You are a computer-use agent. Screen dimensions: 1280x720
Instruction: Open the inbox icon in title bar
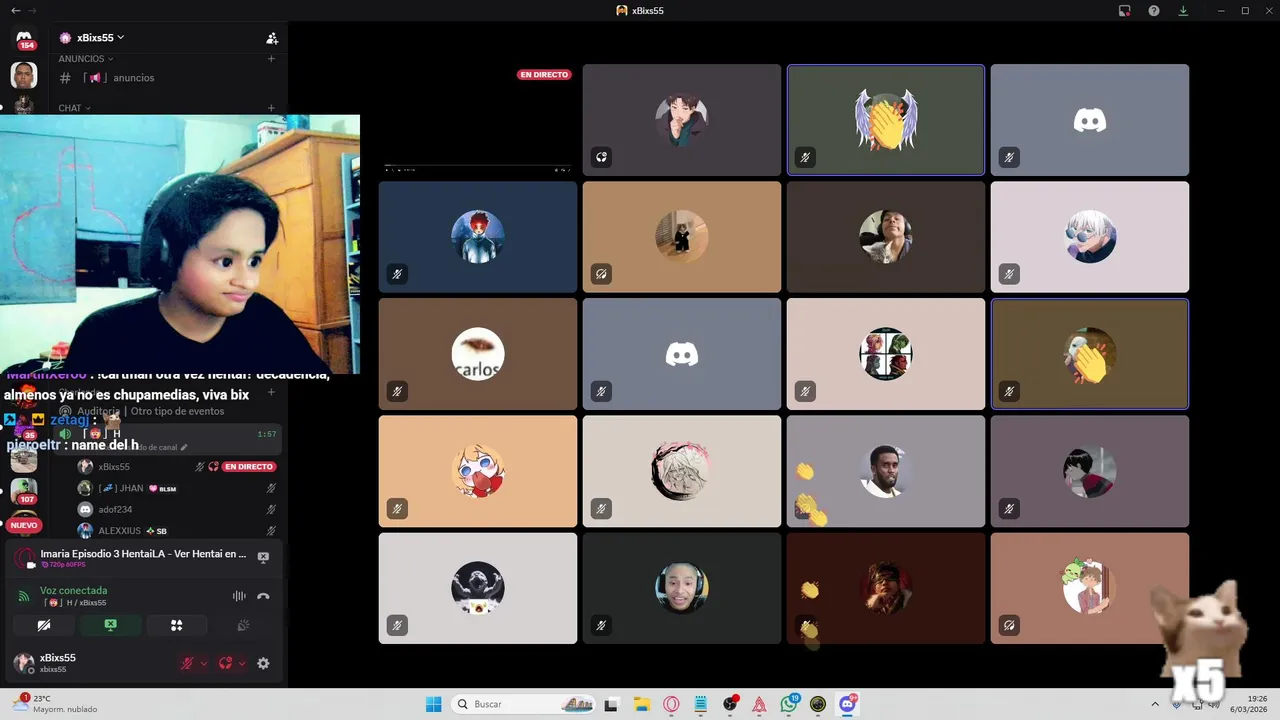pos(1125,10)
